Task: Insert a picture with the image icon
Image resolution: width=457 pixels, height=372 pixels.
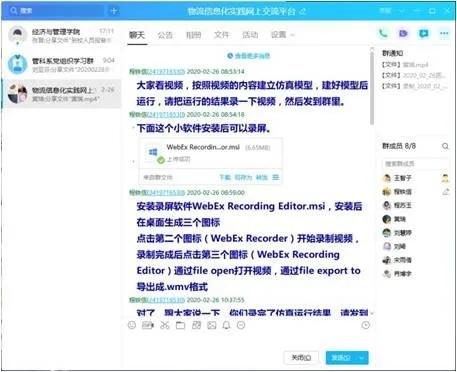Action: tap(212, 325)
